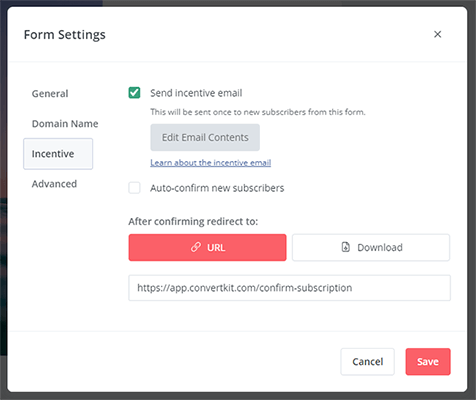Click the file download icon beside Download
The height and width of the screenshot is (400, 476).
(346, 247)
